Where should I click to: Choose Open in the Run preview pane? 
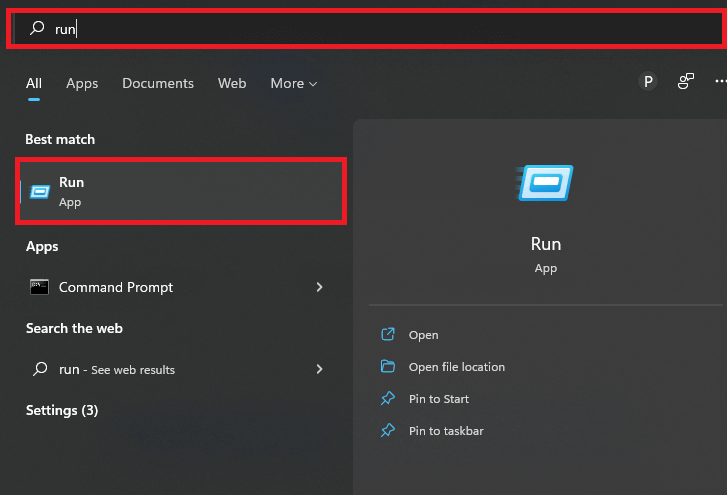[x=423, y=335]
